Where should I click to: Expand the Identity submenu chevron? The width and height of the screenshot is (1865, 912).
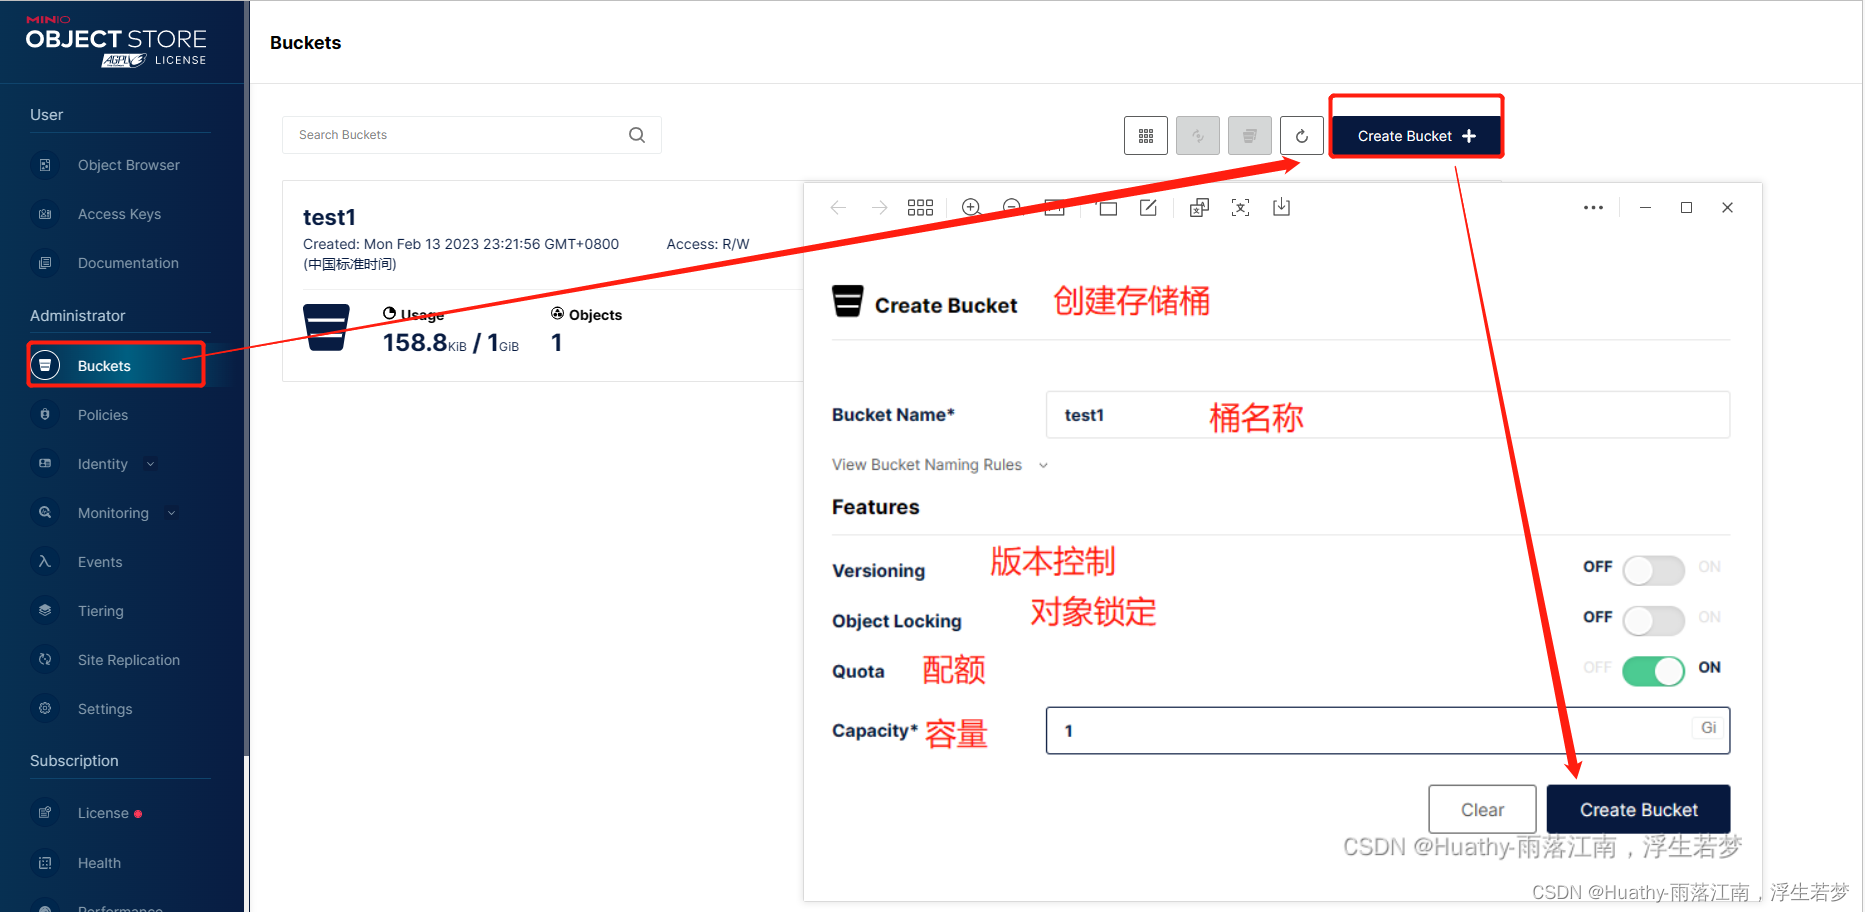[x=151, y=464]
